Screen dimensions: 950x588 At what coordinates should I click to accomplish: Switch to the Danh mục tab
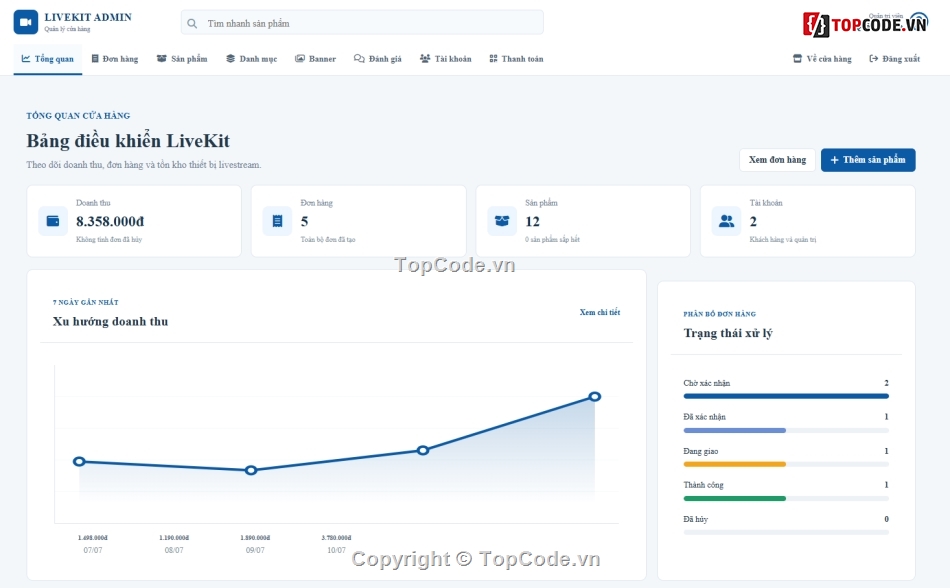(251, 59)
